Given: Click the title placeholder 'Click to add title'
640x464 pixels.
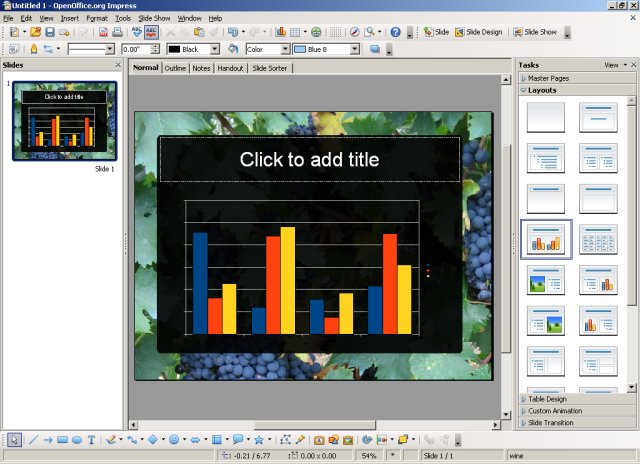Looking at the screenshot, I should point(310,160).
